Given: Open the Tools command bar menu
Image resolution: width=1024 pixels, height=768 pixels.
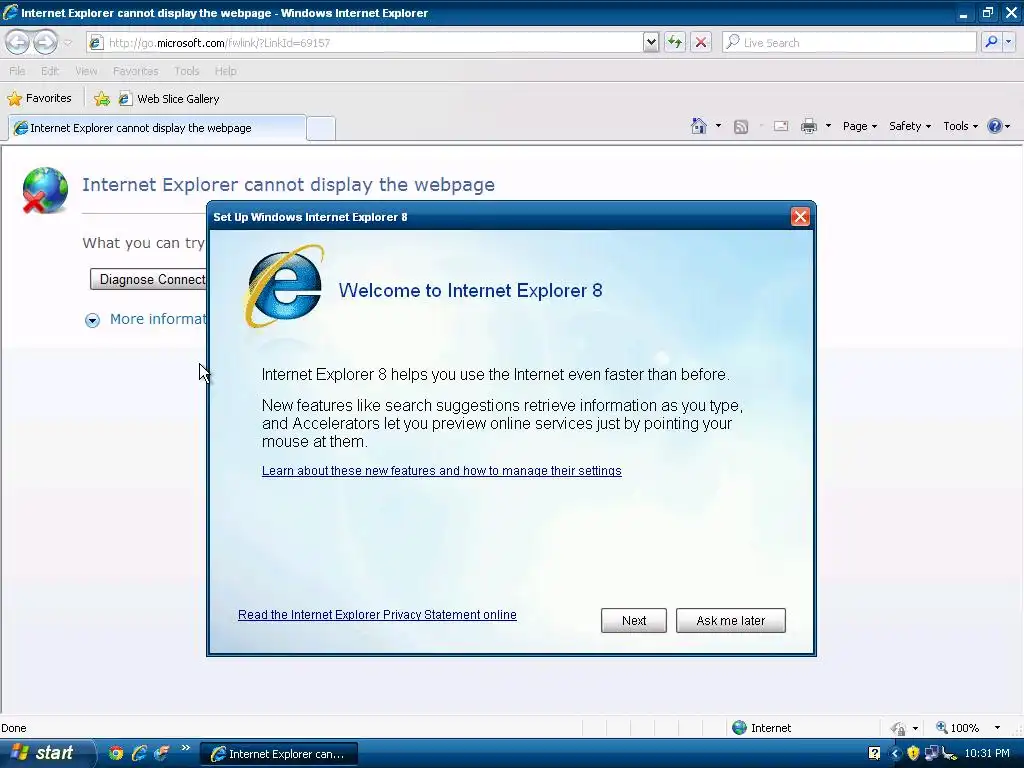Looking at the screenshot, I should pos(960,126).
